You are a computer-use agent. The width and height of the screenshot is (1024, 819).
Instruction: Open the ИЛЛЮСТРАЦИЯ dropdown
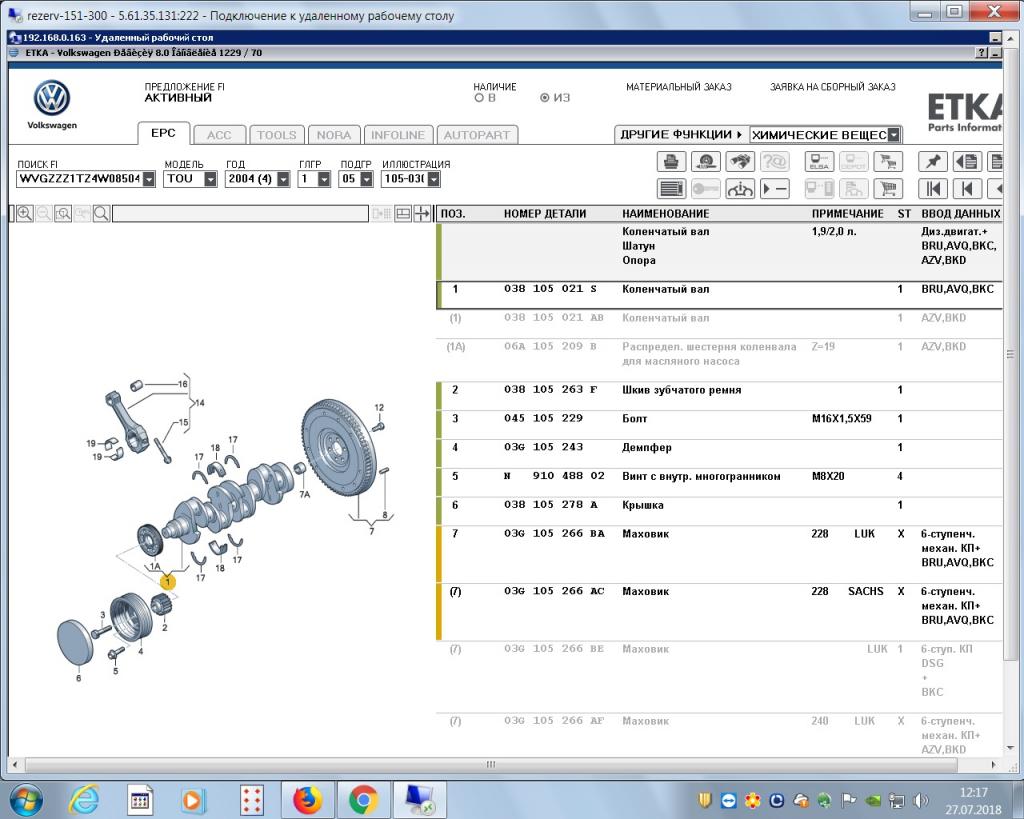coord(434,179)
